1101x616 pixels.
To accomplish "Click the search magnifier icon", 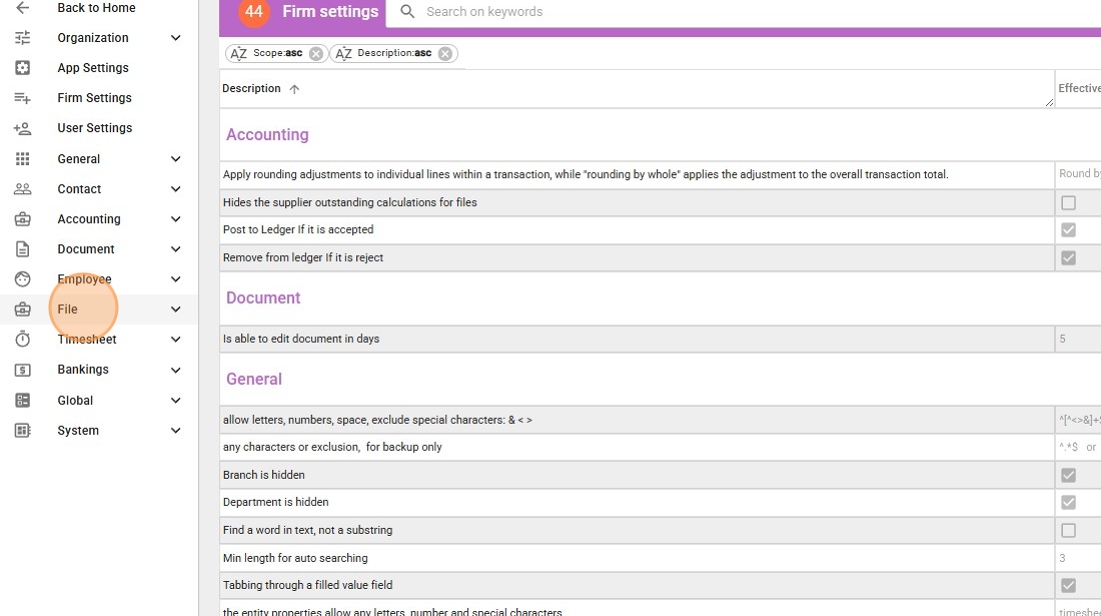I will pos(407,12).
